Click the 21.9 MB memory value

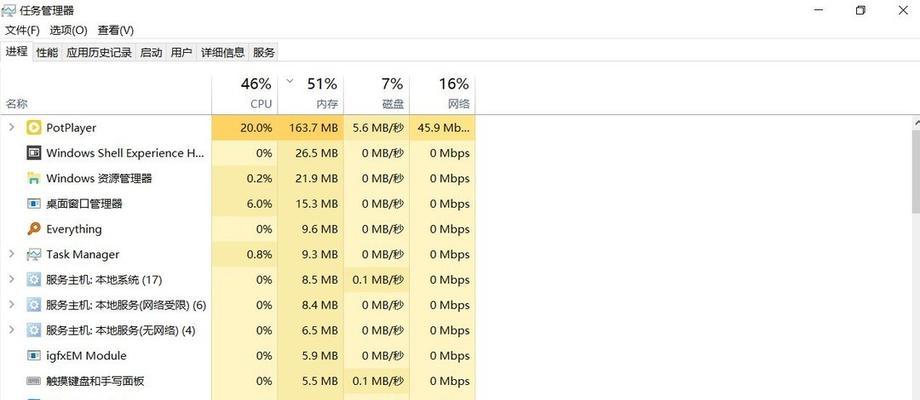pyautogui.click(x=317, y=178)
